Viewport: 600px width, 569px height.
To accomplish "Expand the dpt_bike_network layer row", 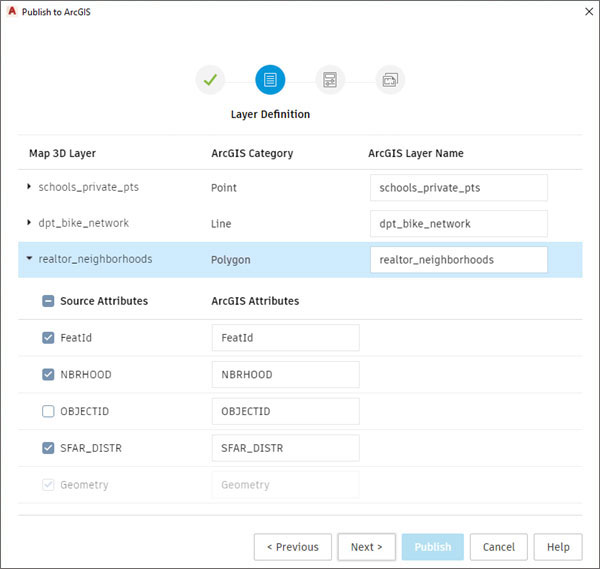I will tap(29, 223).
